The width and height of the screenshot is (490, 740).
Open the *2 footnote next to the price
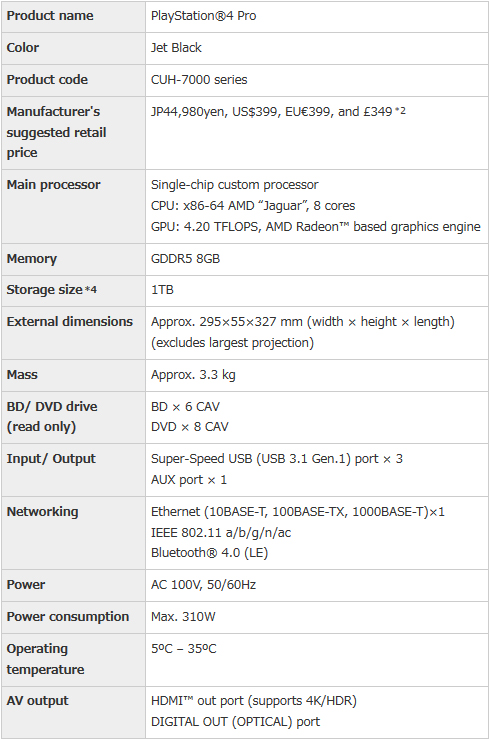tap(400, 110)
